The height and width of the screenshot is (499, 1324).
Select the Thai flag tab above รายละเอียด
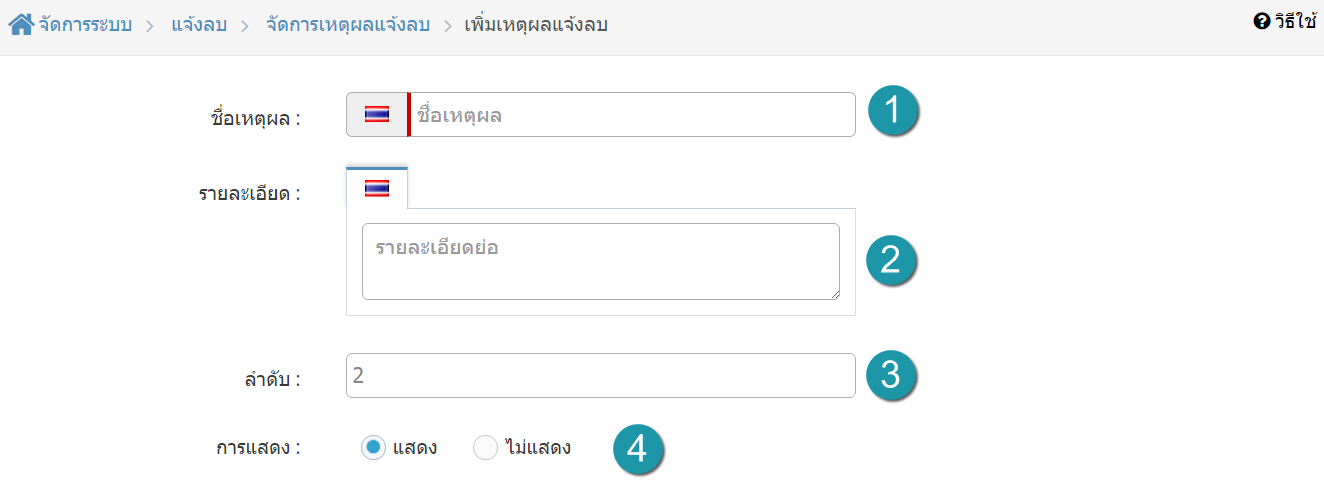click(377, 188)
